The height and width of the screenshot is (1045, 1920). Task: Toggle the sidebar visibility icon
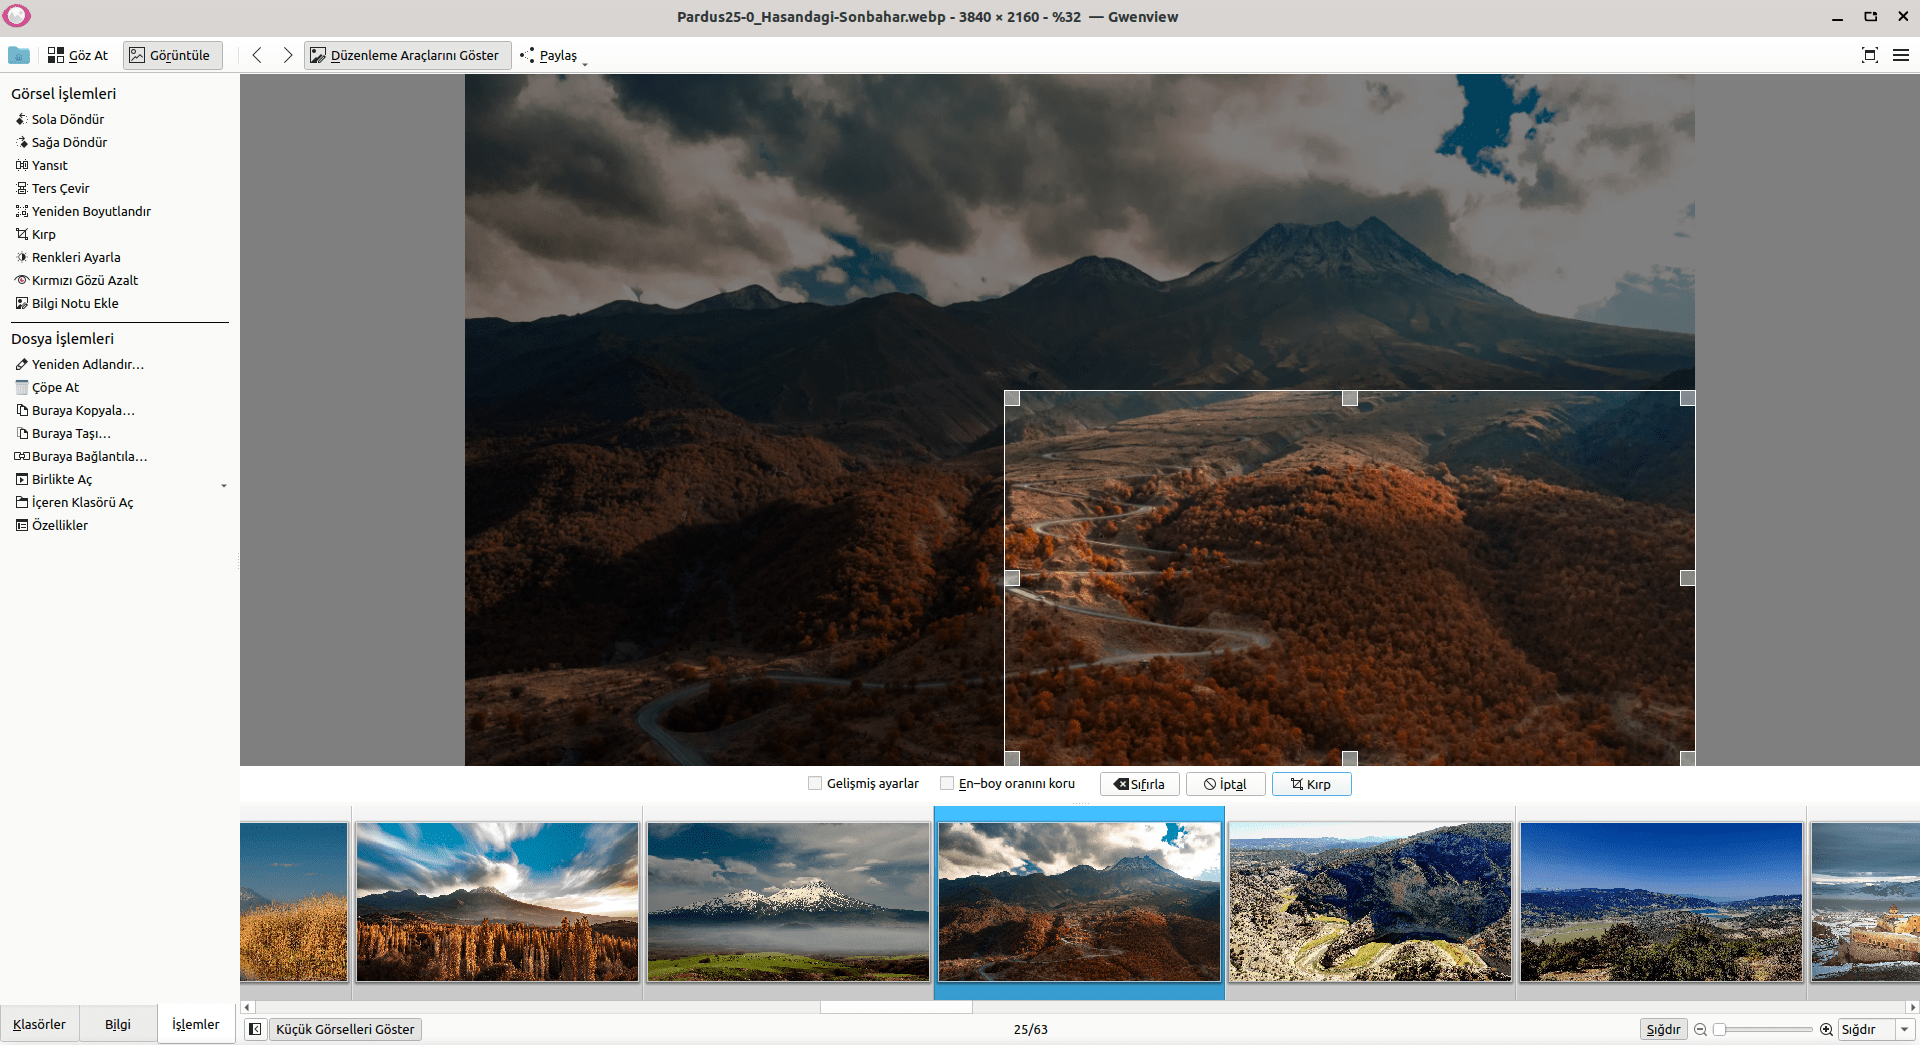tap(256, 1029)
